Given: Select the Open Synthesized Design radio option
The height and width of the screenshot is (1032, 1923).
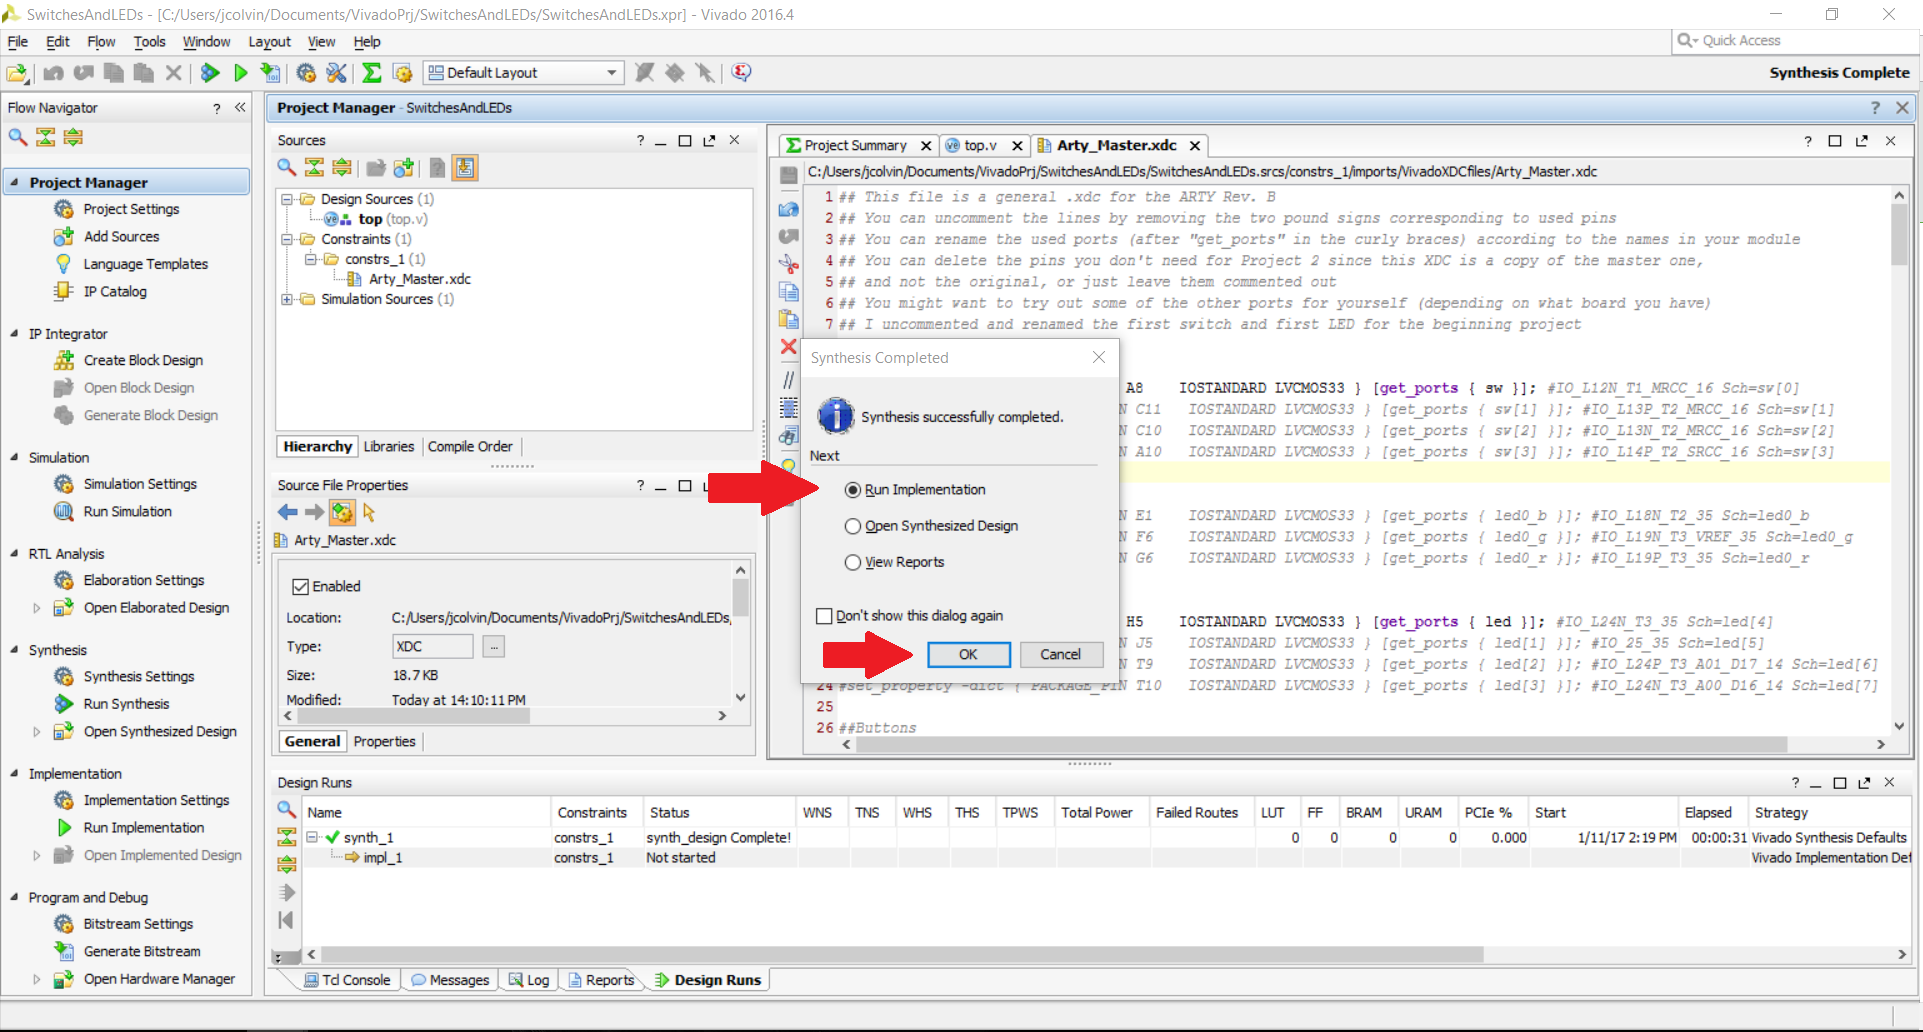Looking at the screenshot, I should [853, 526].
